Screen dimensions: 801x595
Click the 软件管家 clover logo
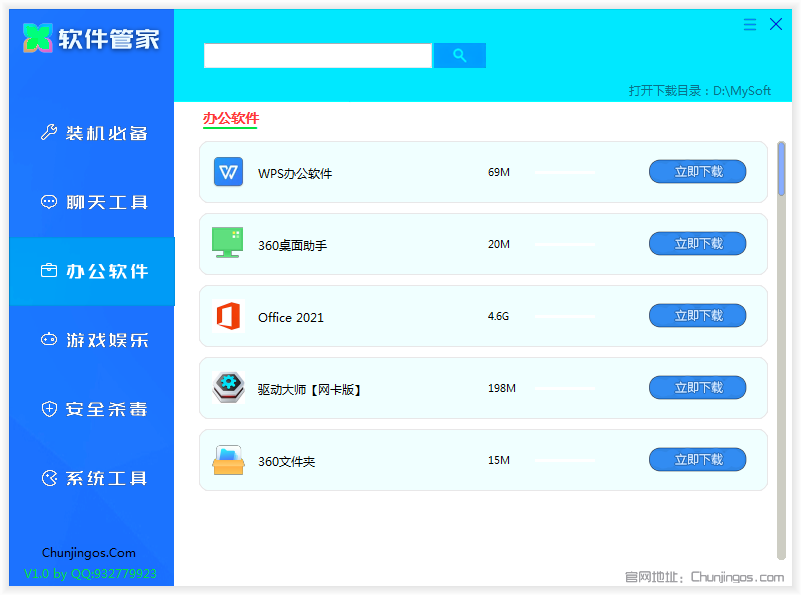coord(38,38)
